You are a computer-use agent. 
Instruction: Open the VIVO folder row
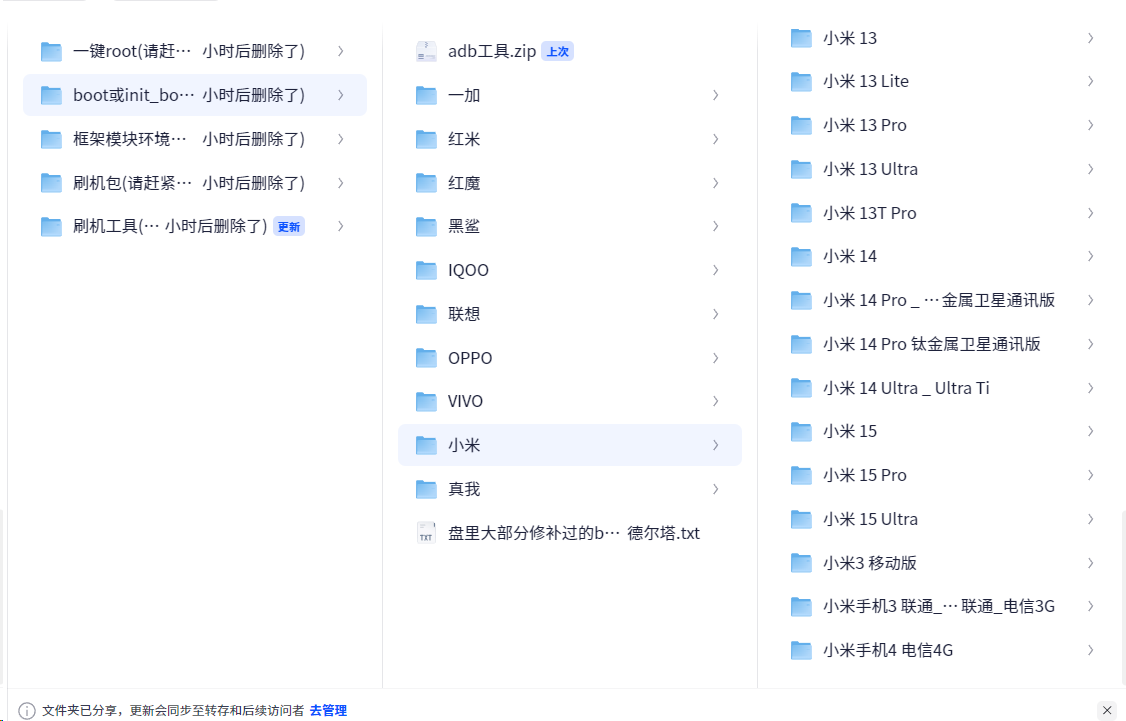click(x=569, y=401)
